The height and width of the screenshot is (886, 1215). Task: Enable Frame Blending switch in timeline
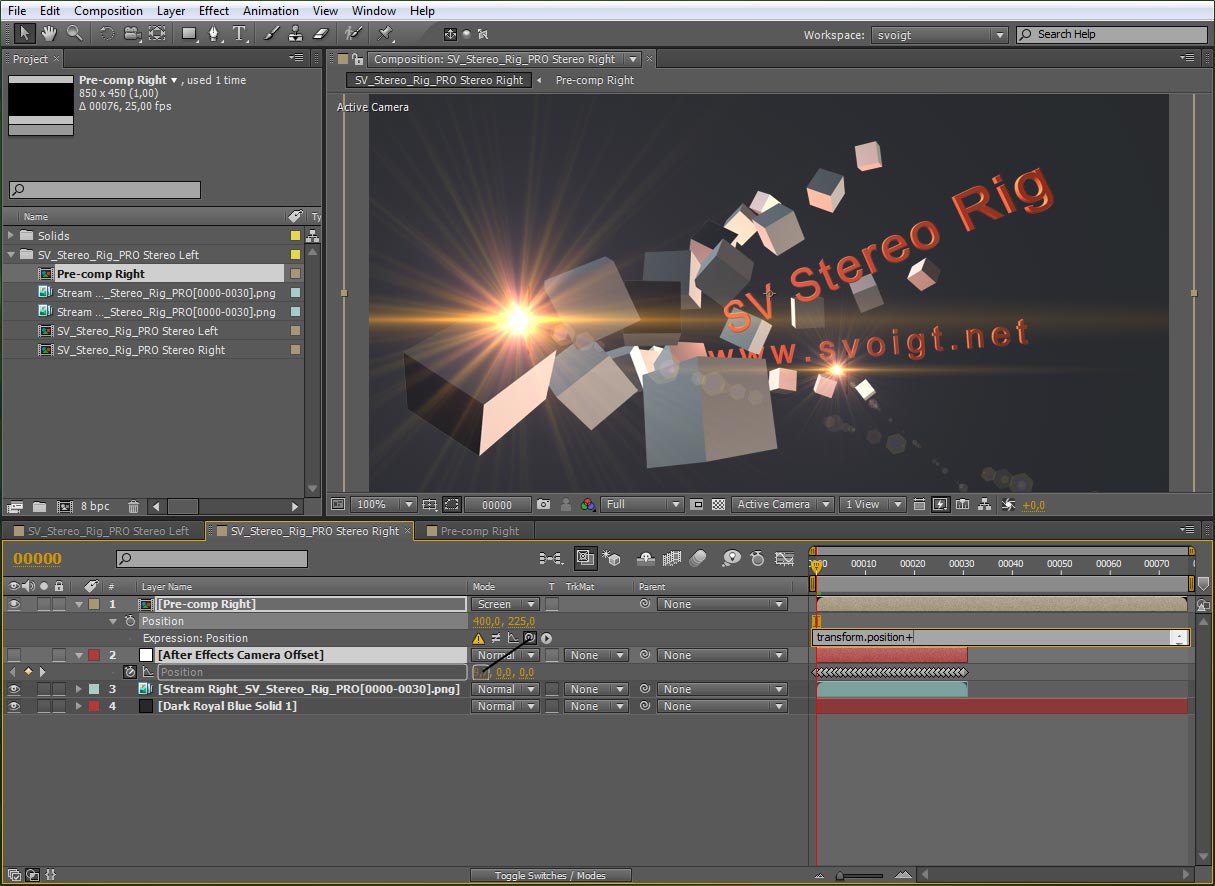tap(672, 559)
